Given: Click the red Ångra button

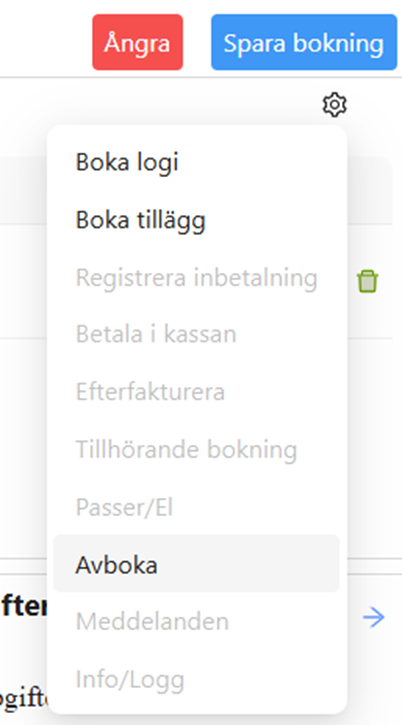Looking at the screenshot, I should pyautogui.click(x=137, y=43).
